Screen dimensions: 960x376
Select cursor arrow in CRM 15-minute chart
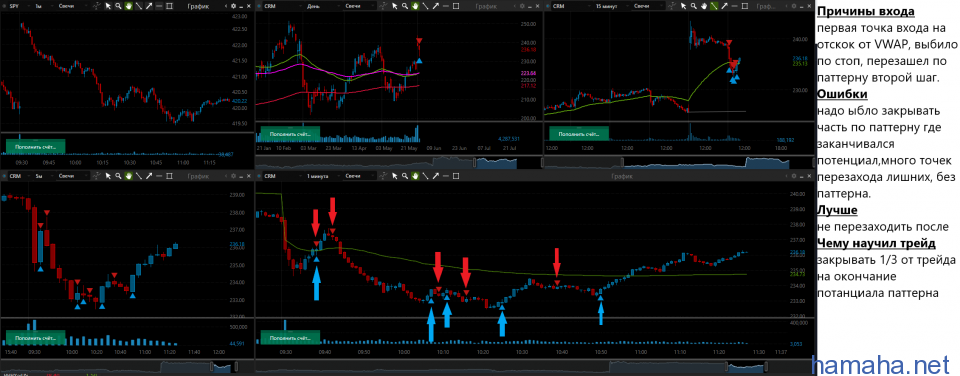[x=683, y=6]
